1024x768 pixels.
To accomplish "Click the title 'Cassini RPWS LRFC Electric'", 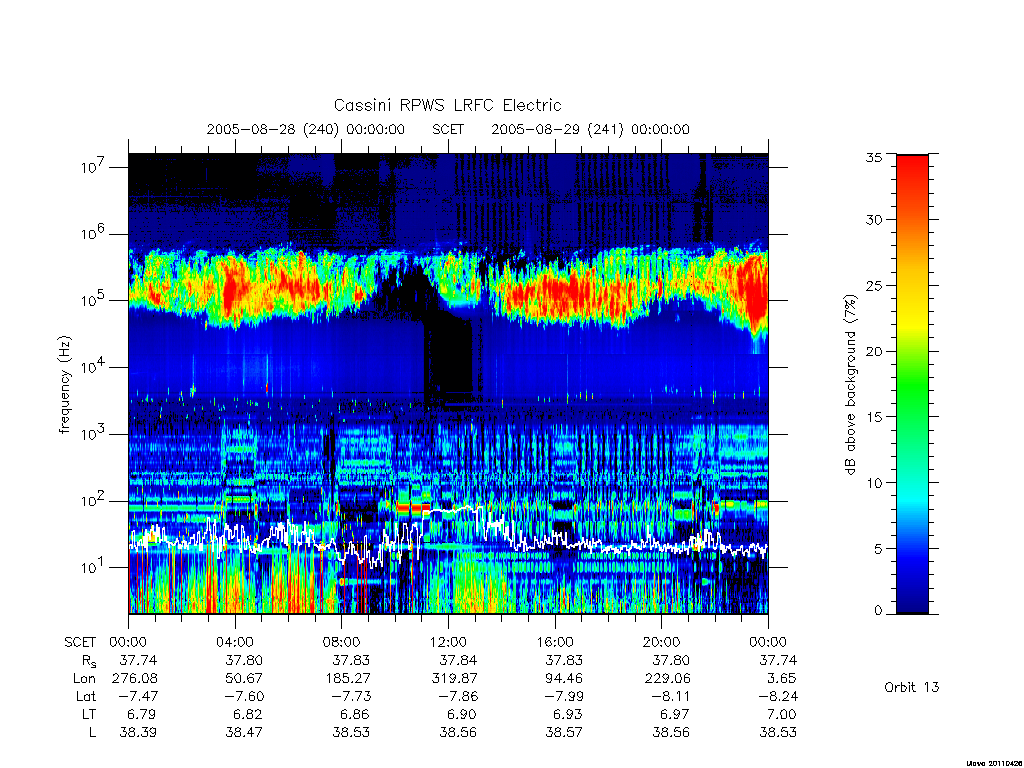I will (x=447, y=105).
